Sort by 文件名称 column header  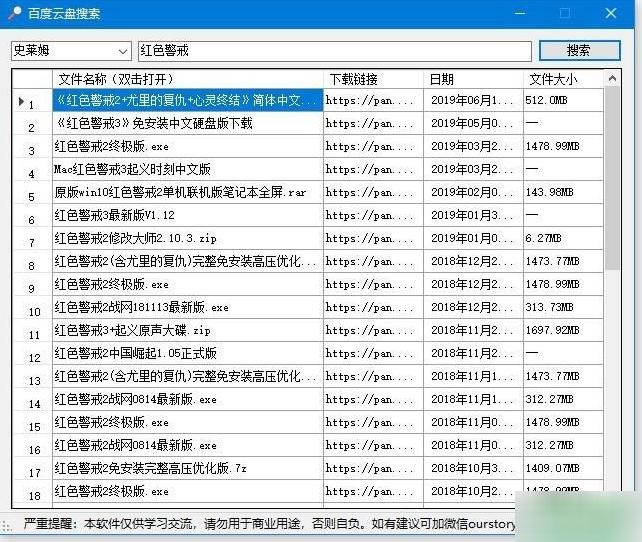tap(188, 79)
